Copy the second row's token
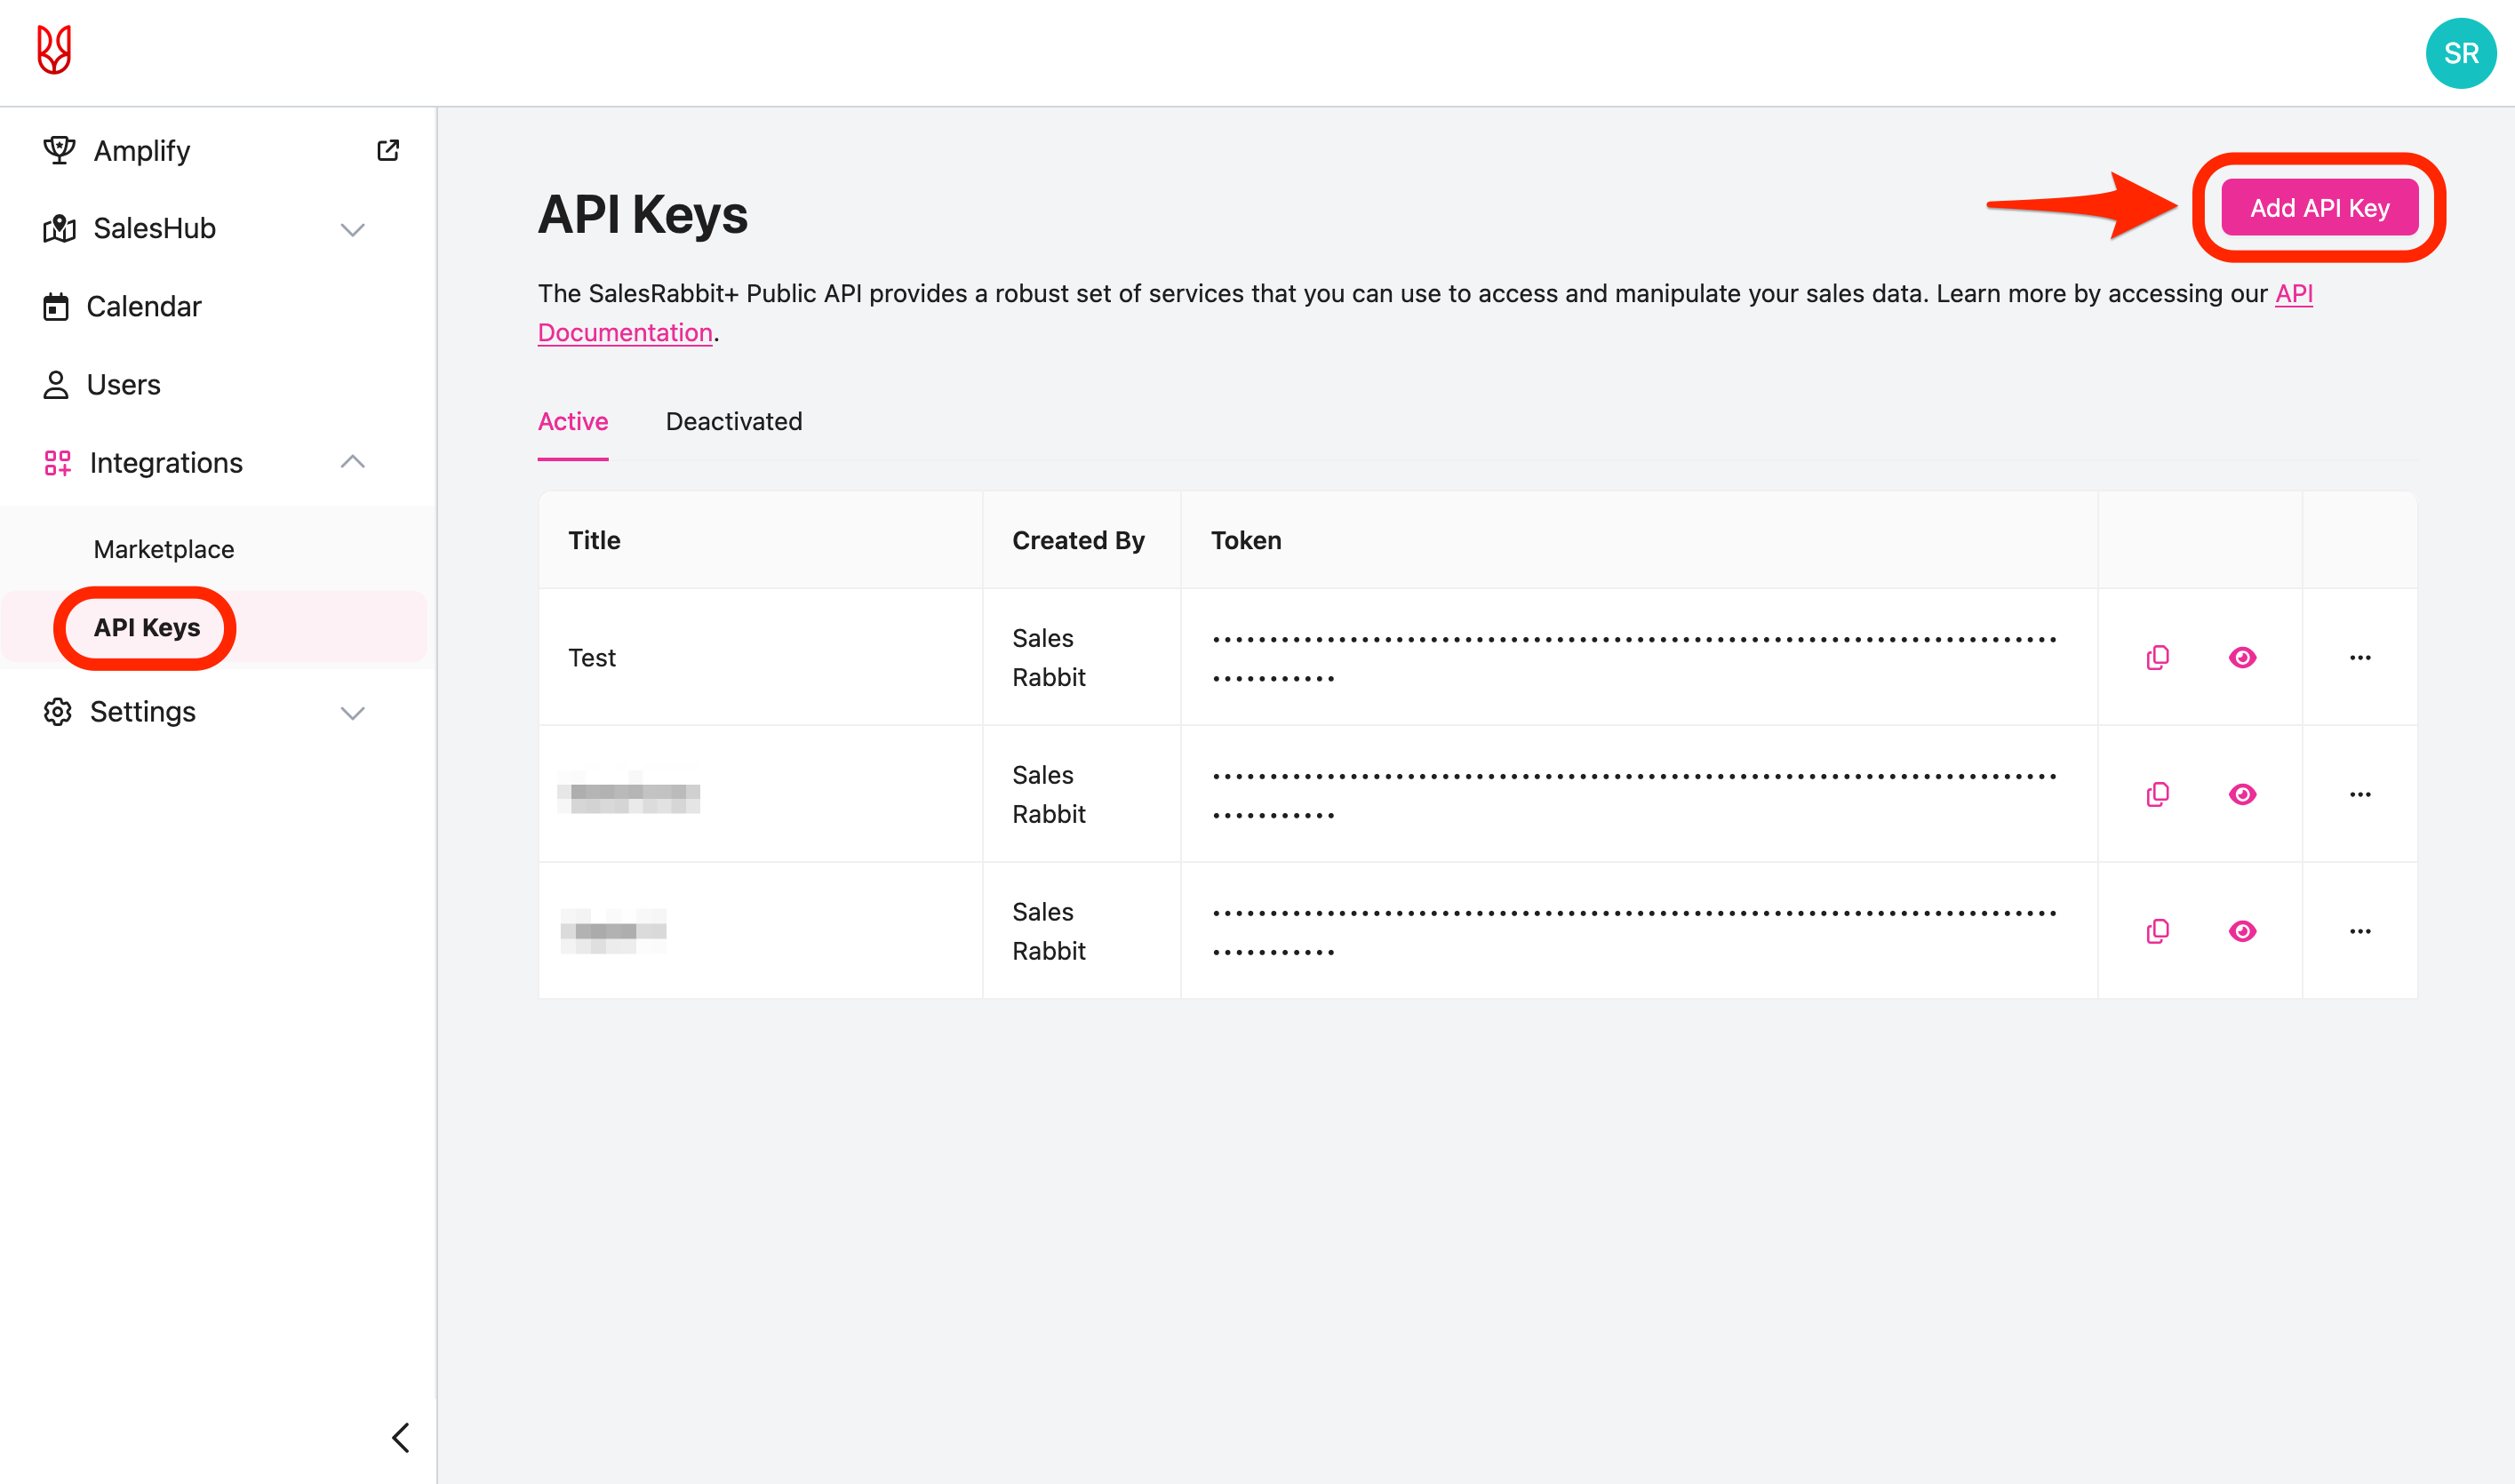2515x1484 pixels. (2157, 794)
